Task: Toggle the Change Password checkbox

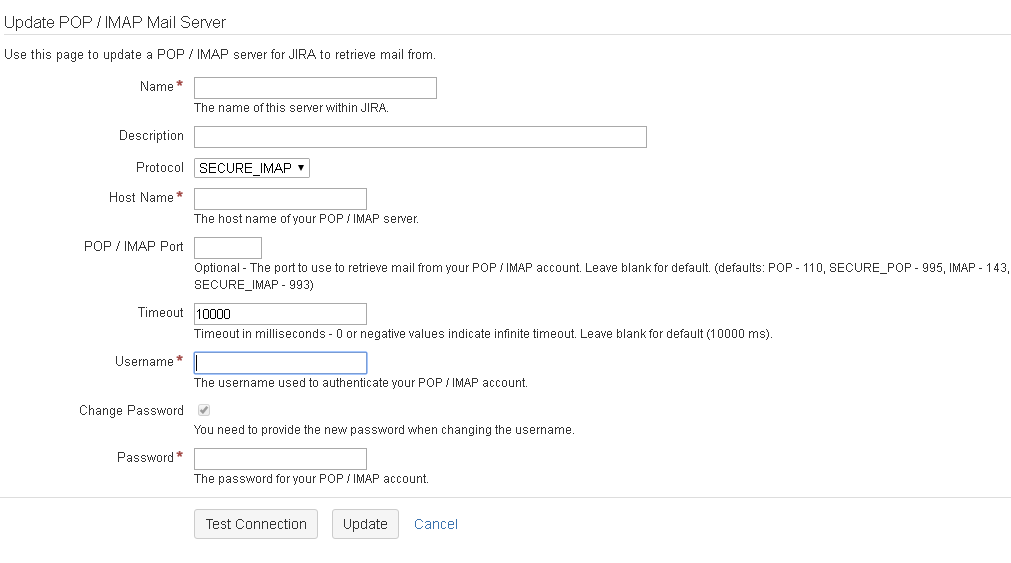Action: (204, 410)
